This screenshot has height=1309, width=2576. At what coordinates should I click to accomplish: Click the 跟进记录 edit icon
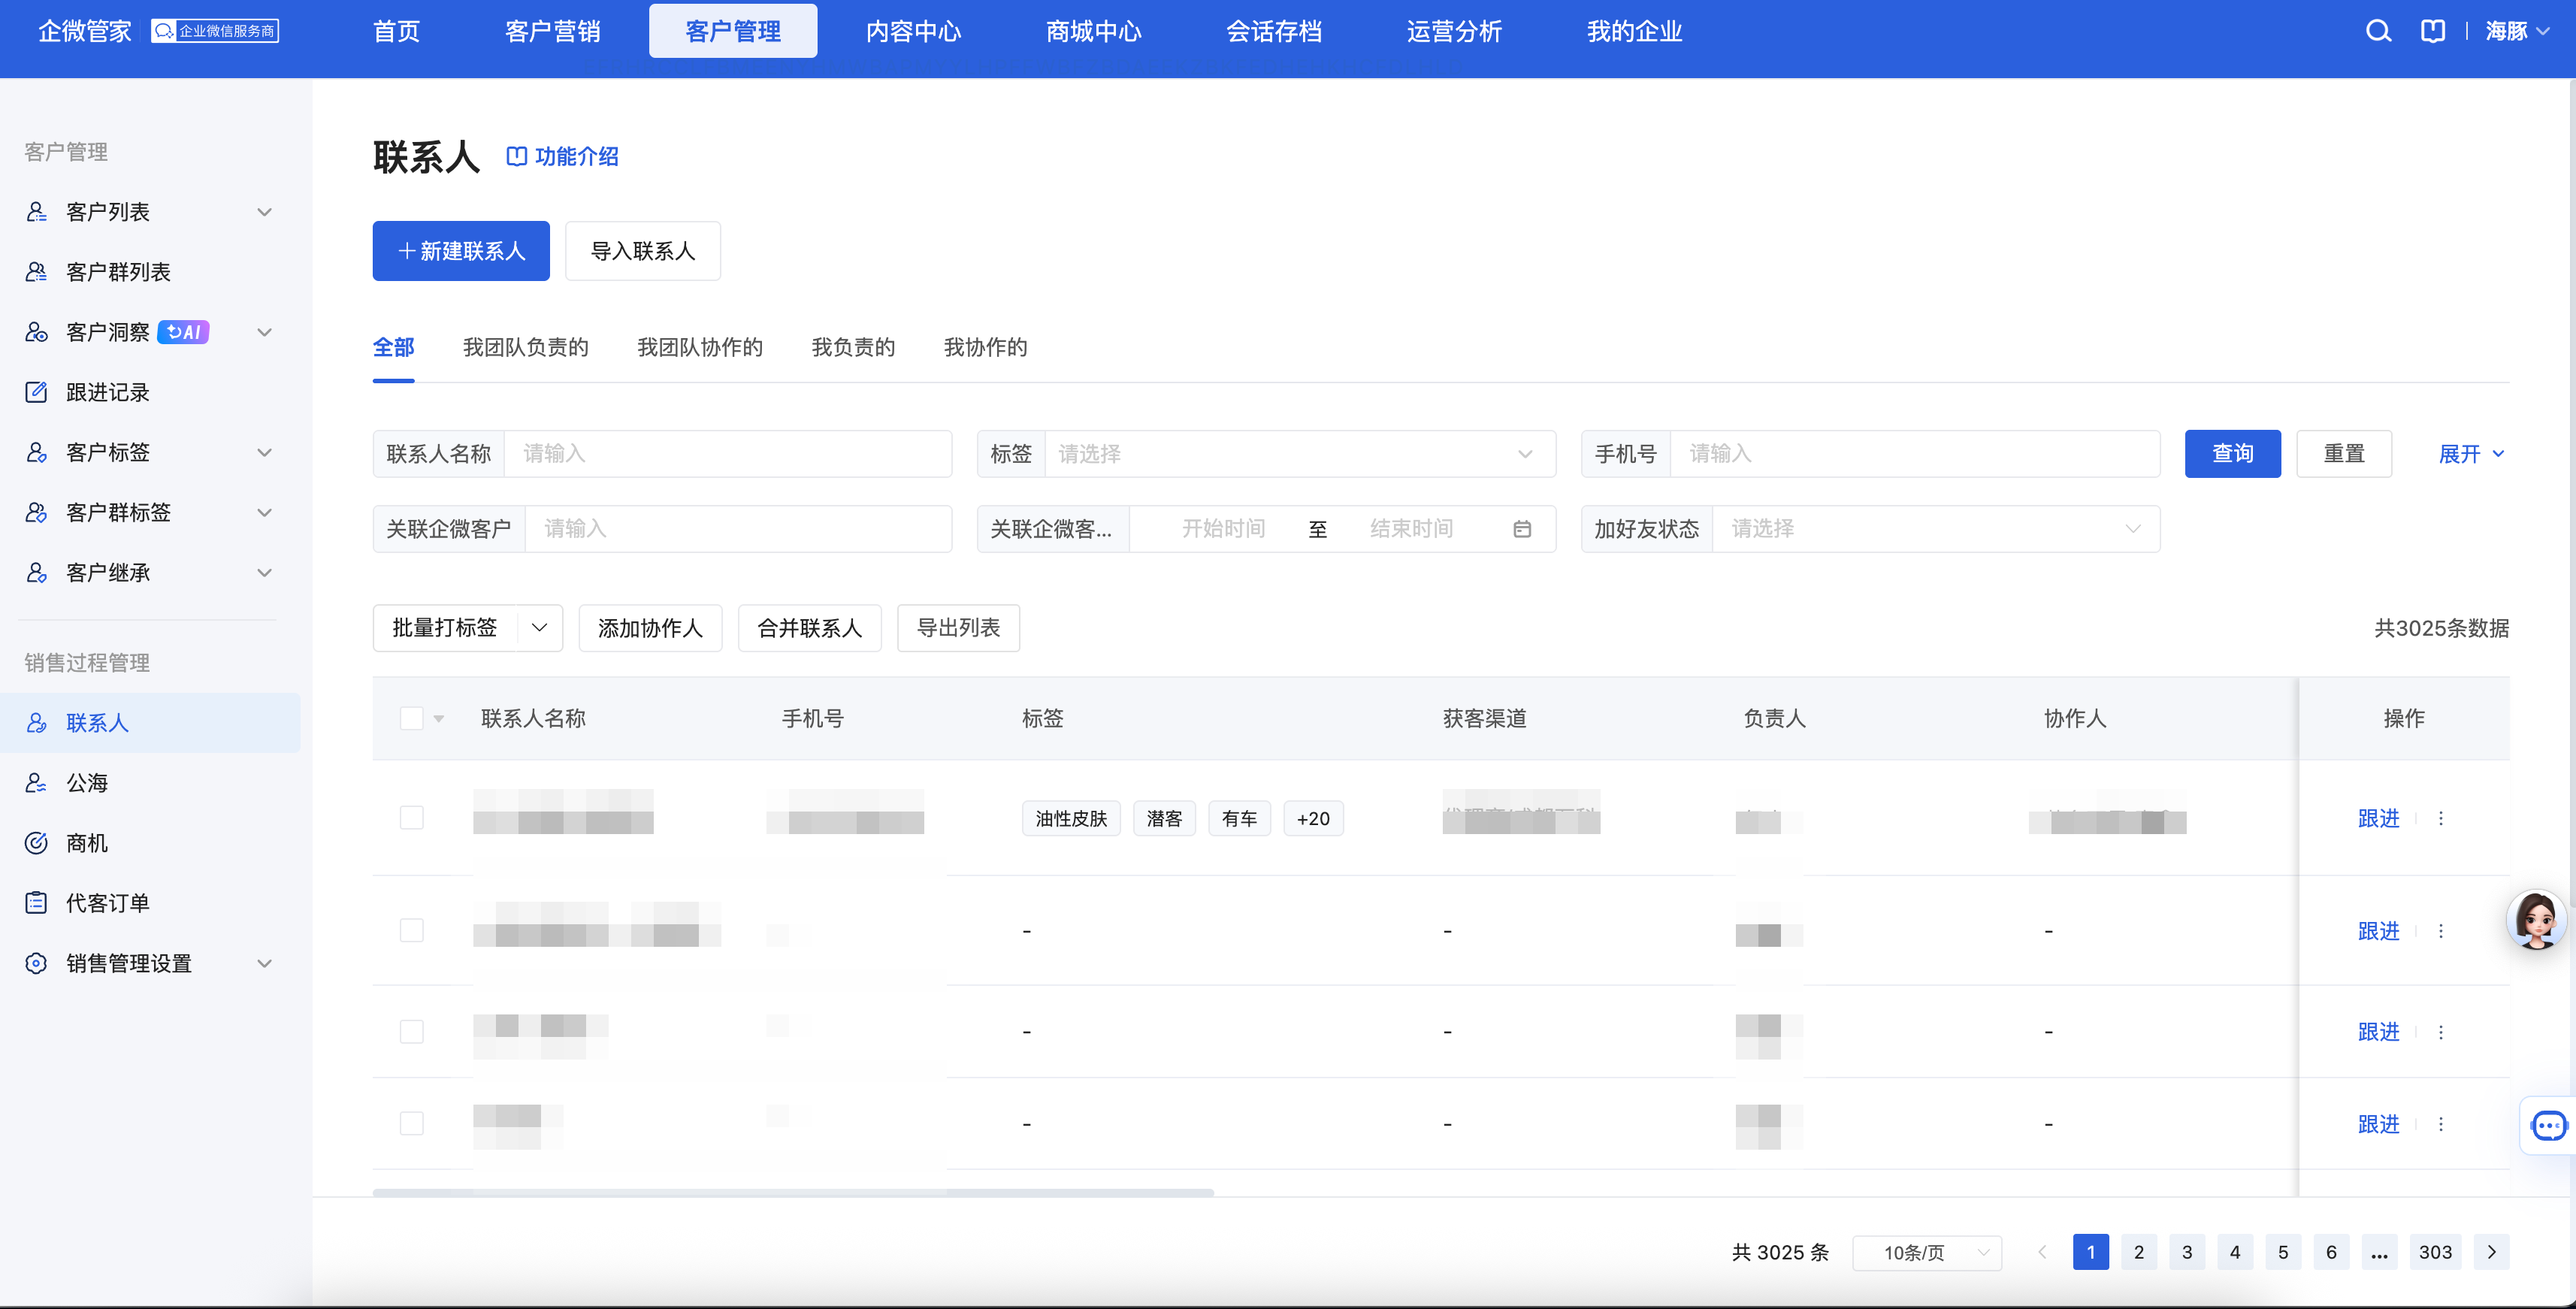(x=36, y=392)
